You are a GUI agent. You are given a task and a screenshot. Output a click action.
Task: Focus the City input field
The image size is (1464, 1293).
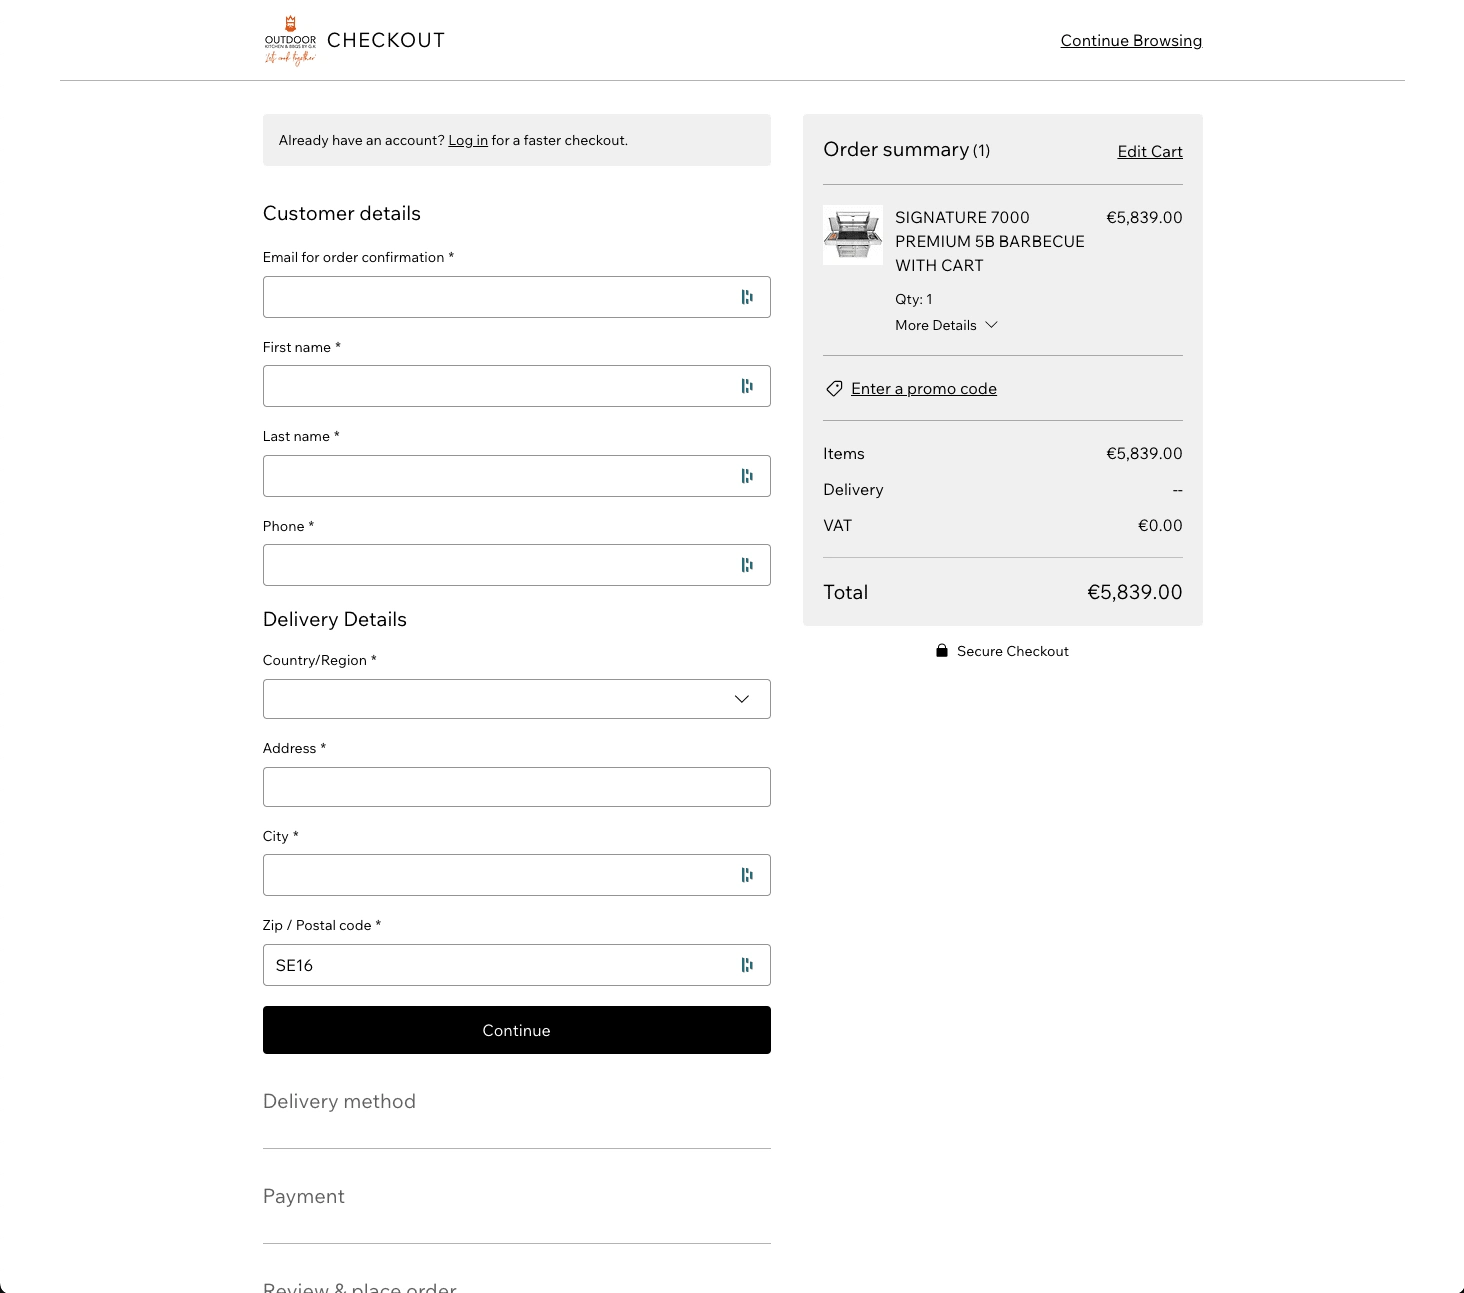[x=516, y=875]
